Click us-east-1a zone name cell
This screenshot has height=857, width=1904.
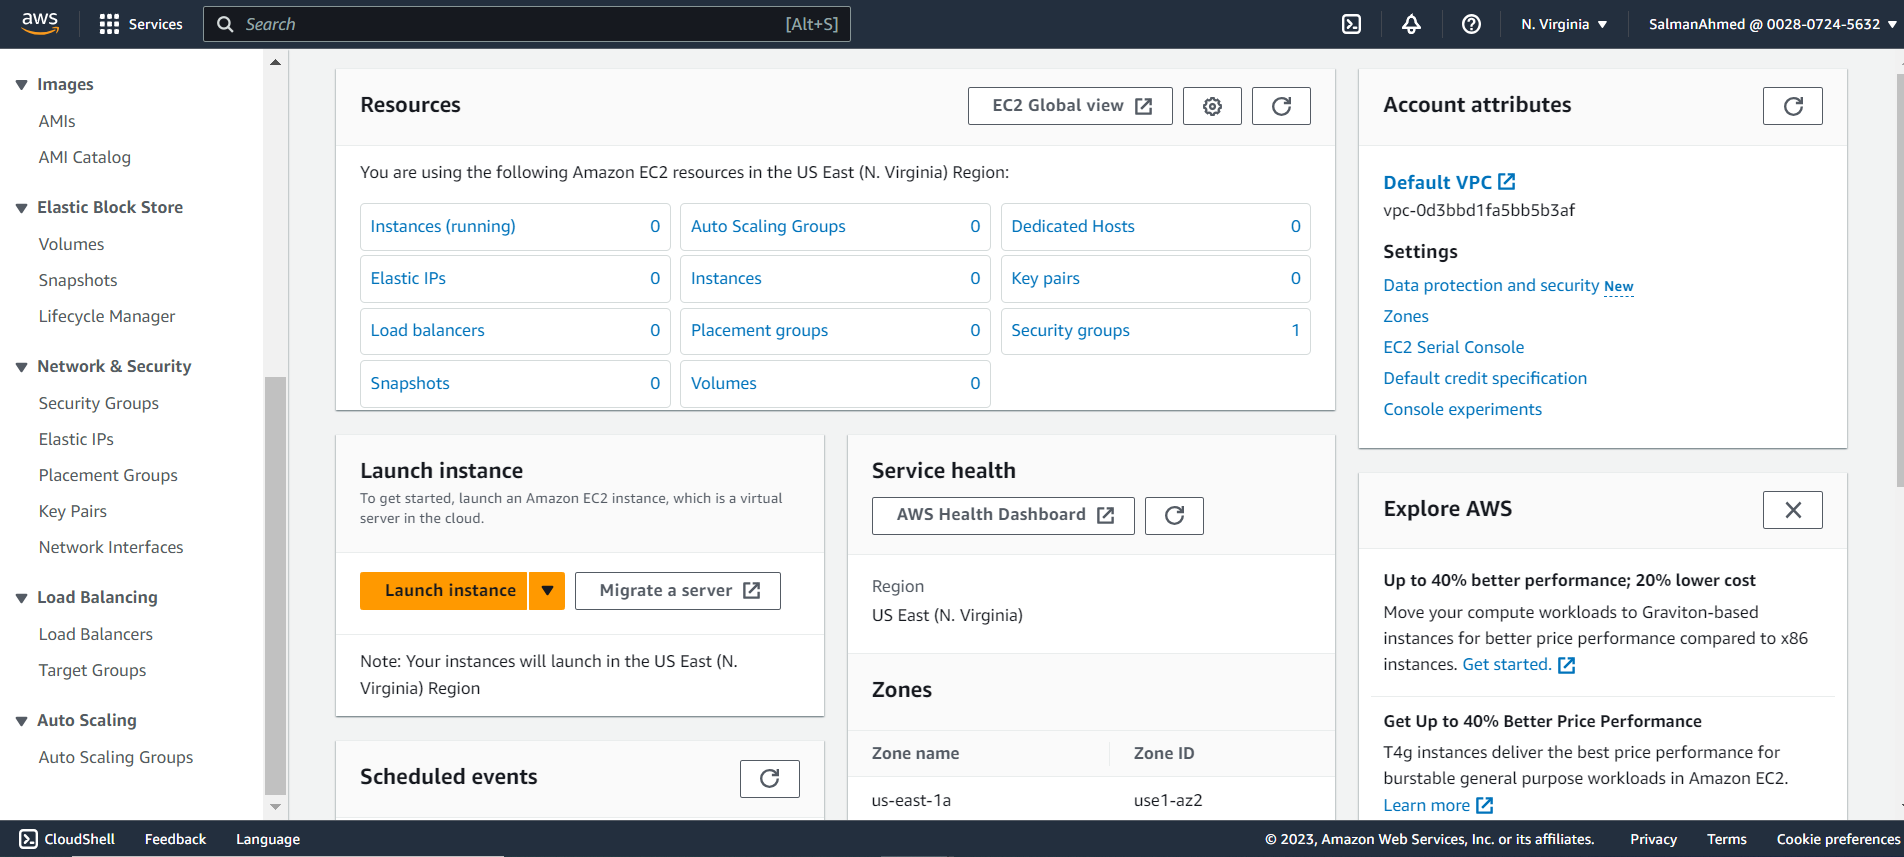pyautogui.click(x=911, y=800)
